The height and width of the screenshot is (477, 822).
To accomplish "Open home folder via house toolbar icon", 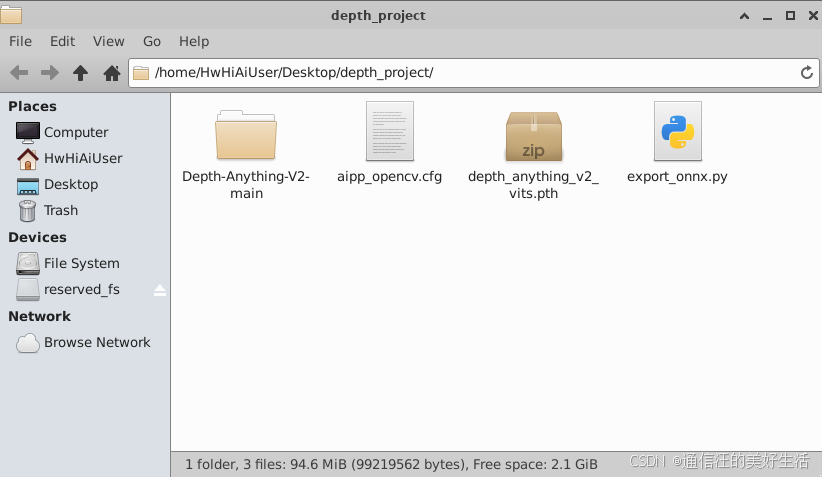I will 112,73.
